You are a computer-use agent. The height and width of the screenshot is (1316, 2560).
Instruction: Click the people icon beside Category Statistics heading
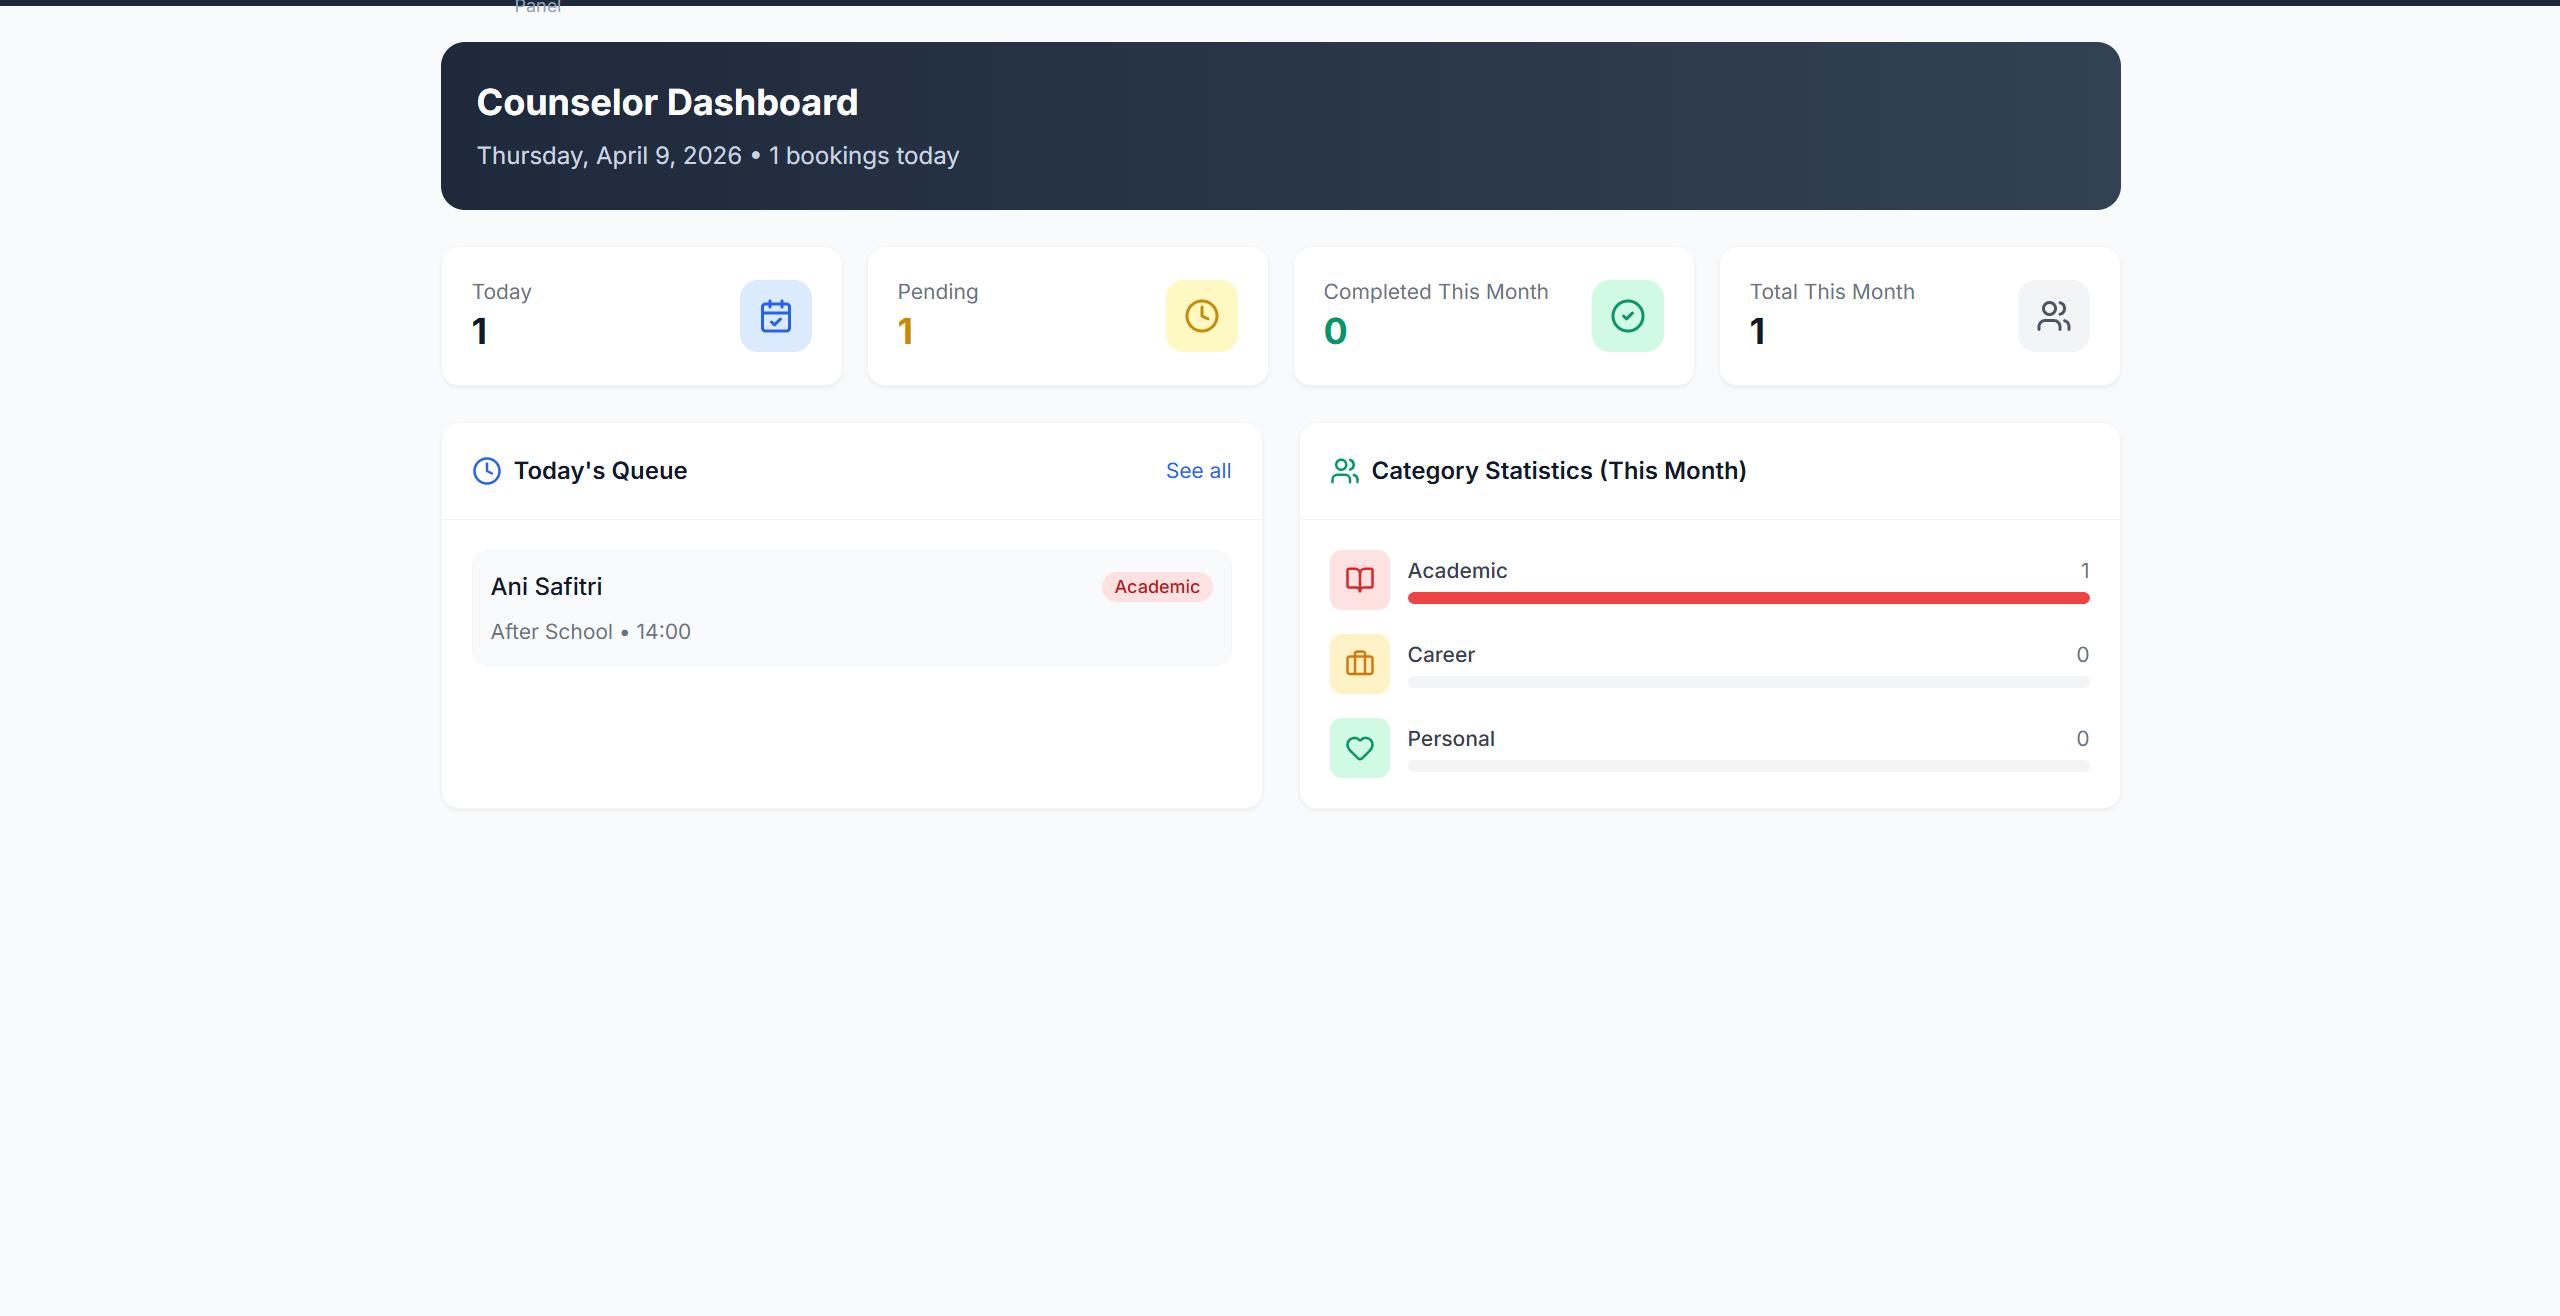click(x=1344, y=470)
